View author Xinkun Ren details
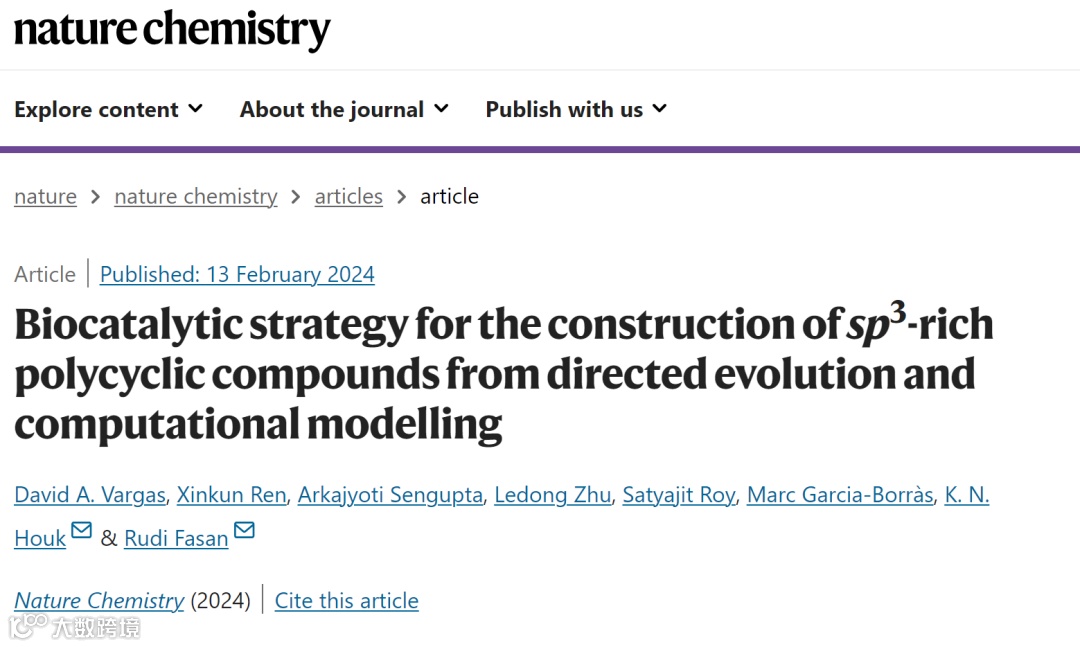Screen dimensions: 1080x647 tap(232, 495)
